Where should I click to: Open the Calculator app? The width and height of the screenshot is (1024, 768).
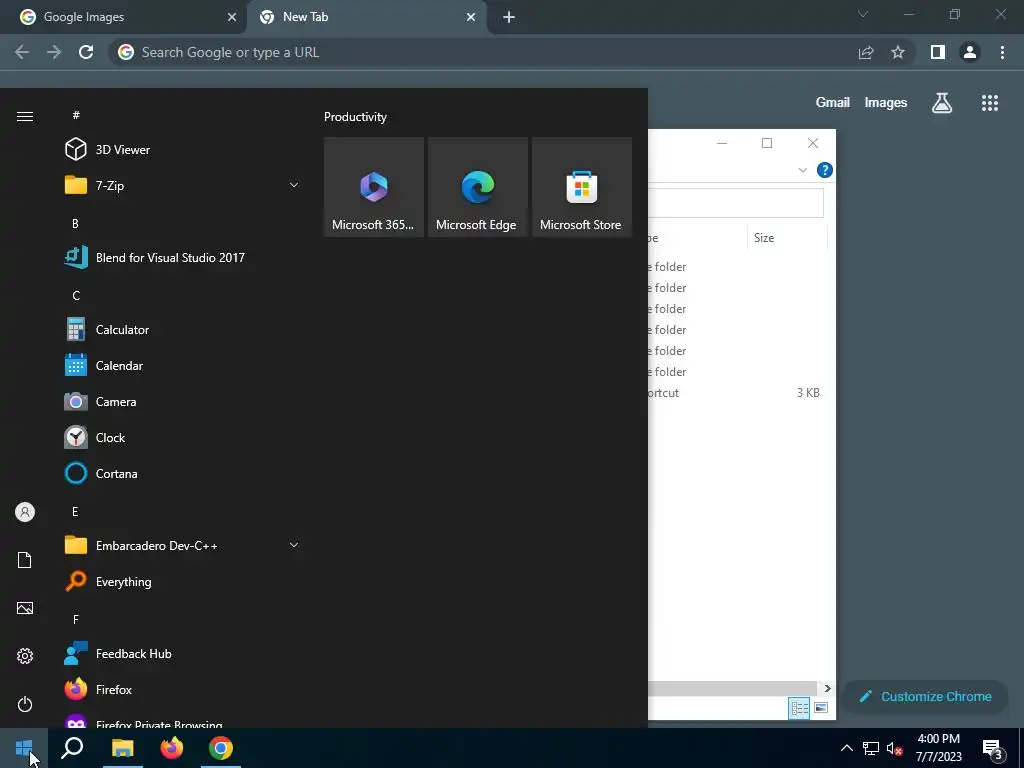coord(183,330)
